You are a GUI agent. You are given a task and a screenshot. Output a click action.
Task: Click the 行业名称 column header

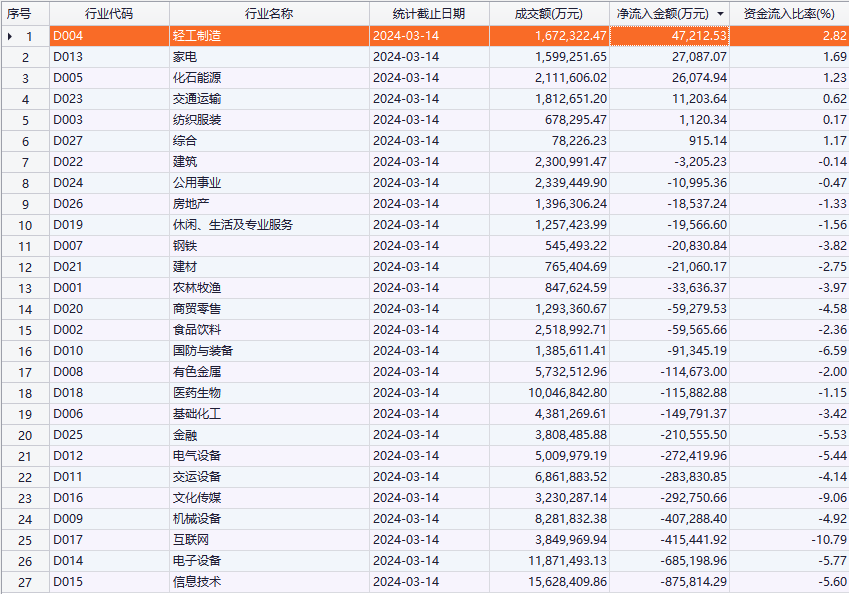pos(268,14)
